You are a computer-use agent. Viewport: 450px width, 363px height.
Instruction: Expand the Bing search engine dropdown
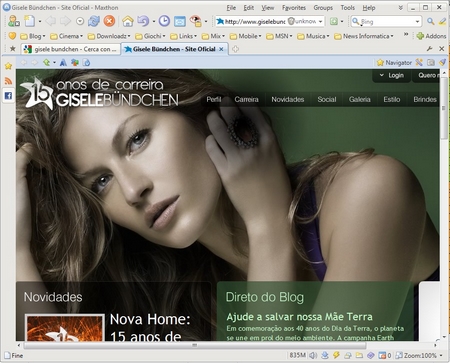[417, 22]
